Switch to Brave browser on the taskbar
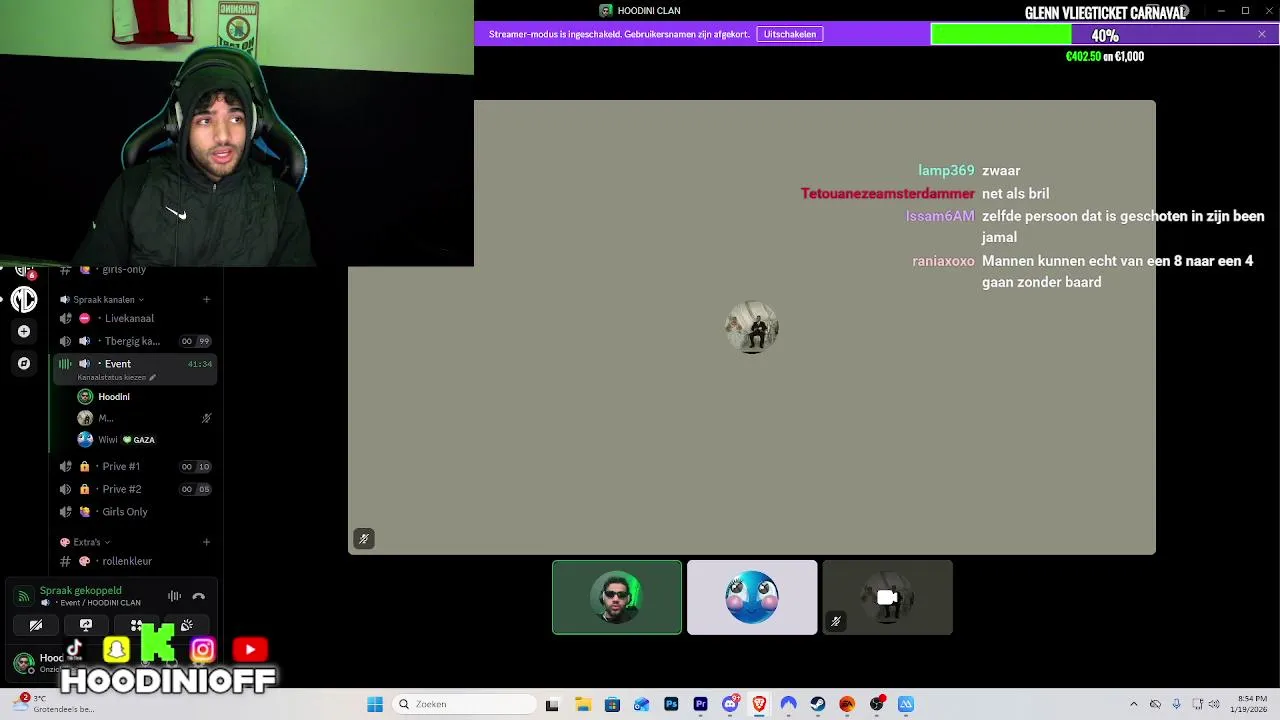 pyautogui.click(x=759, y=704)
